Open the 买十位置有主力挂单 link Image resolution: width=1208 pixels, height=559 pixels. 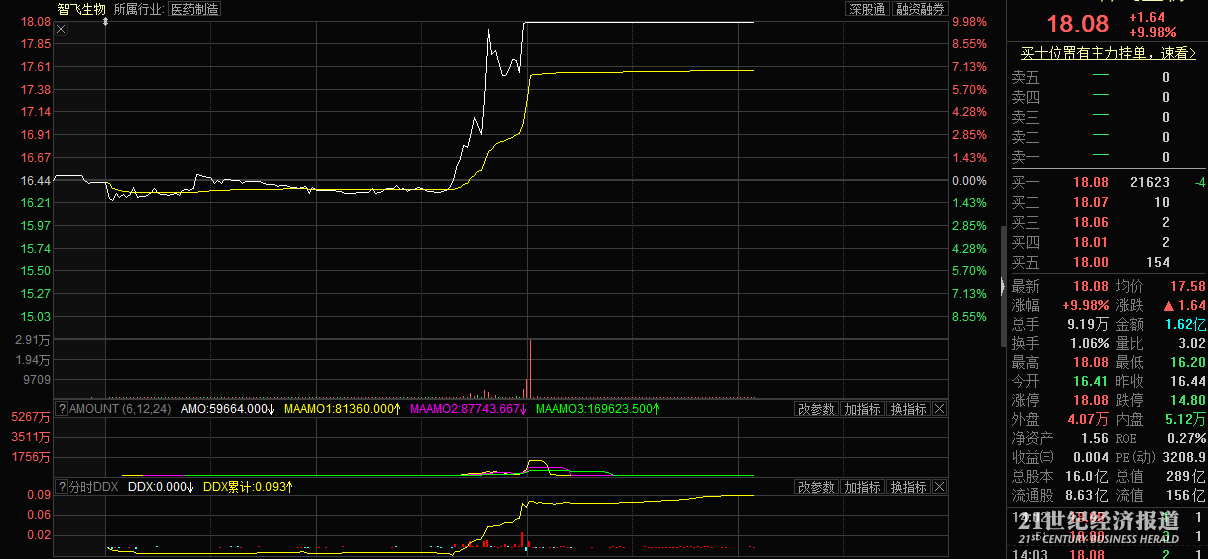pyautogui.click(x=1107, y=53)
